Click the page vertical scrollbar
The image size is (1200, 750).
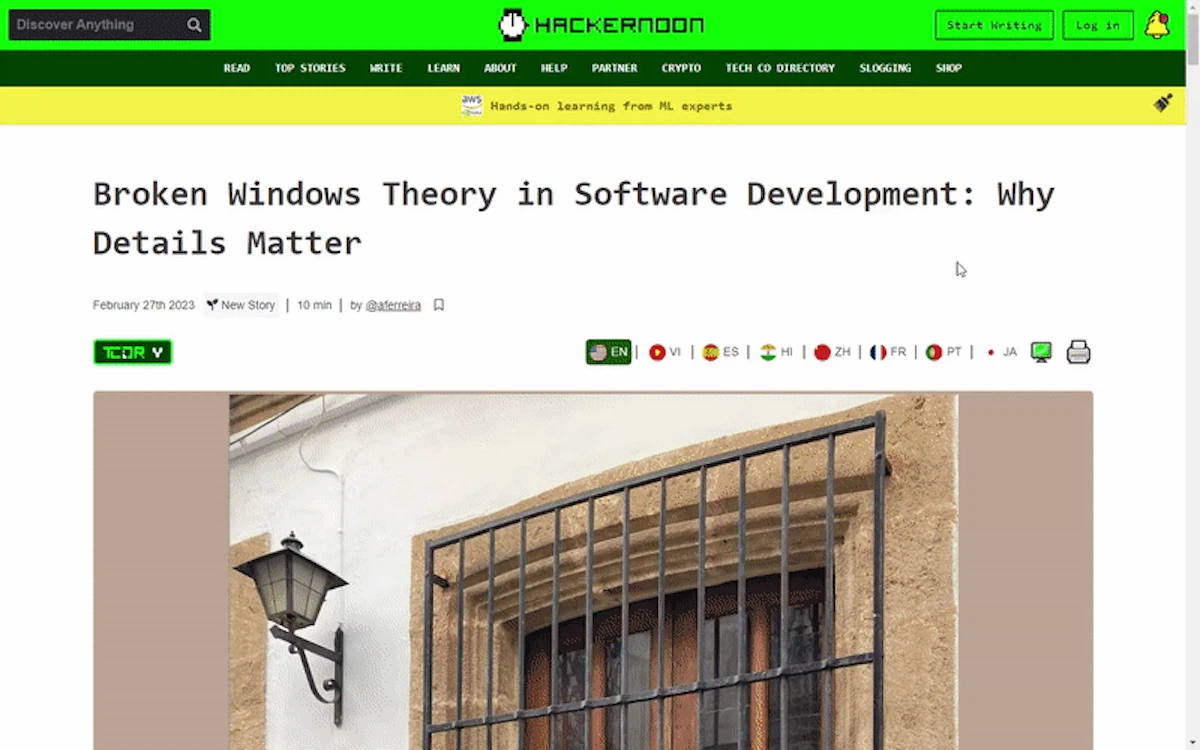[x=1193, y=375]
